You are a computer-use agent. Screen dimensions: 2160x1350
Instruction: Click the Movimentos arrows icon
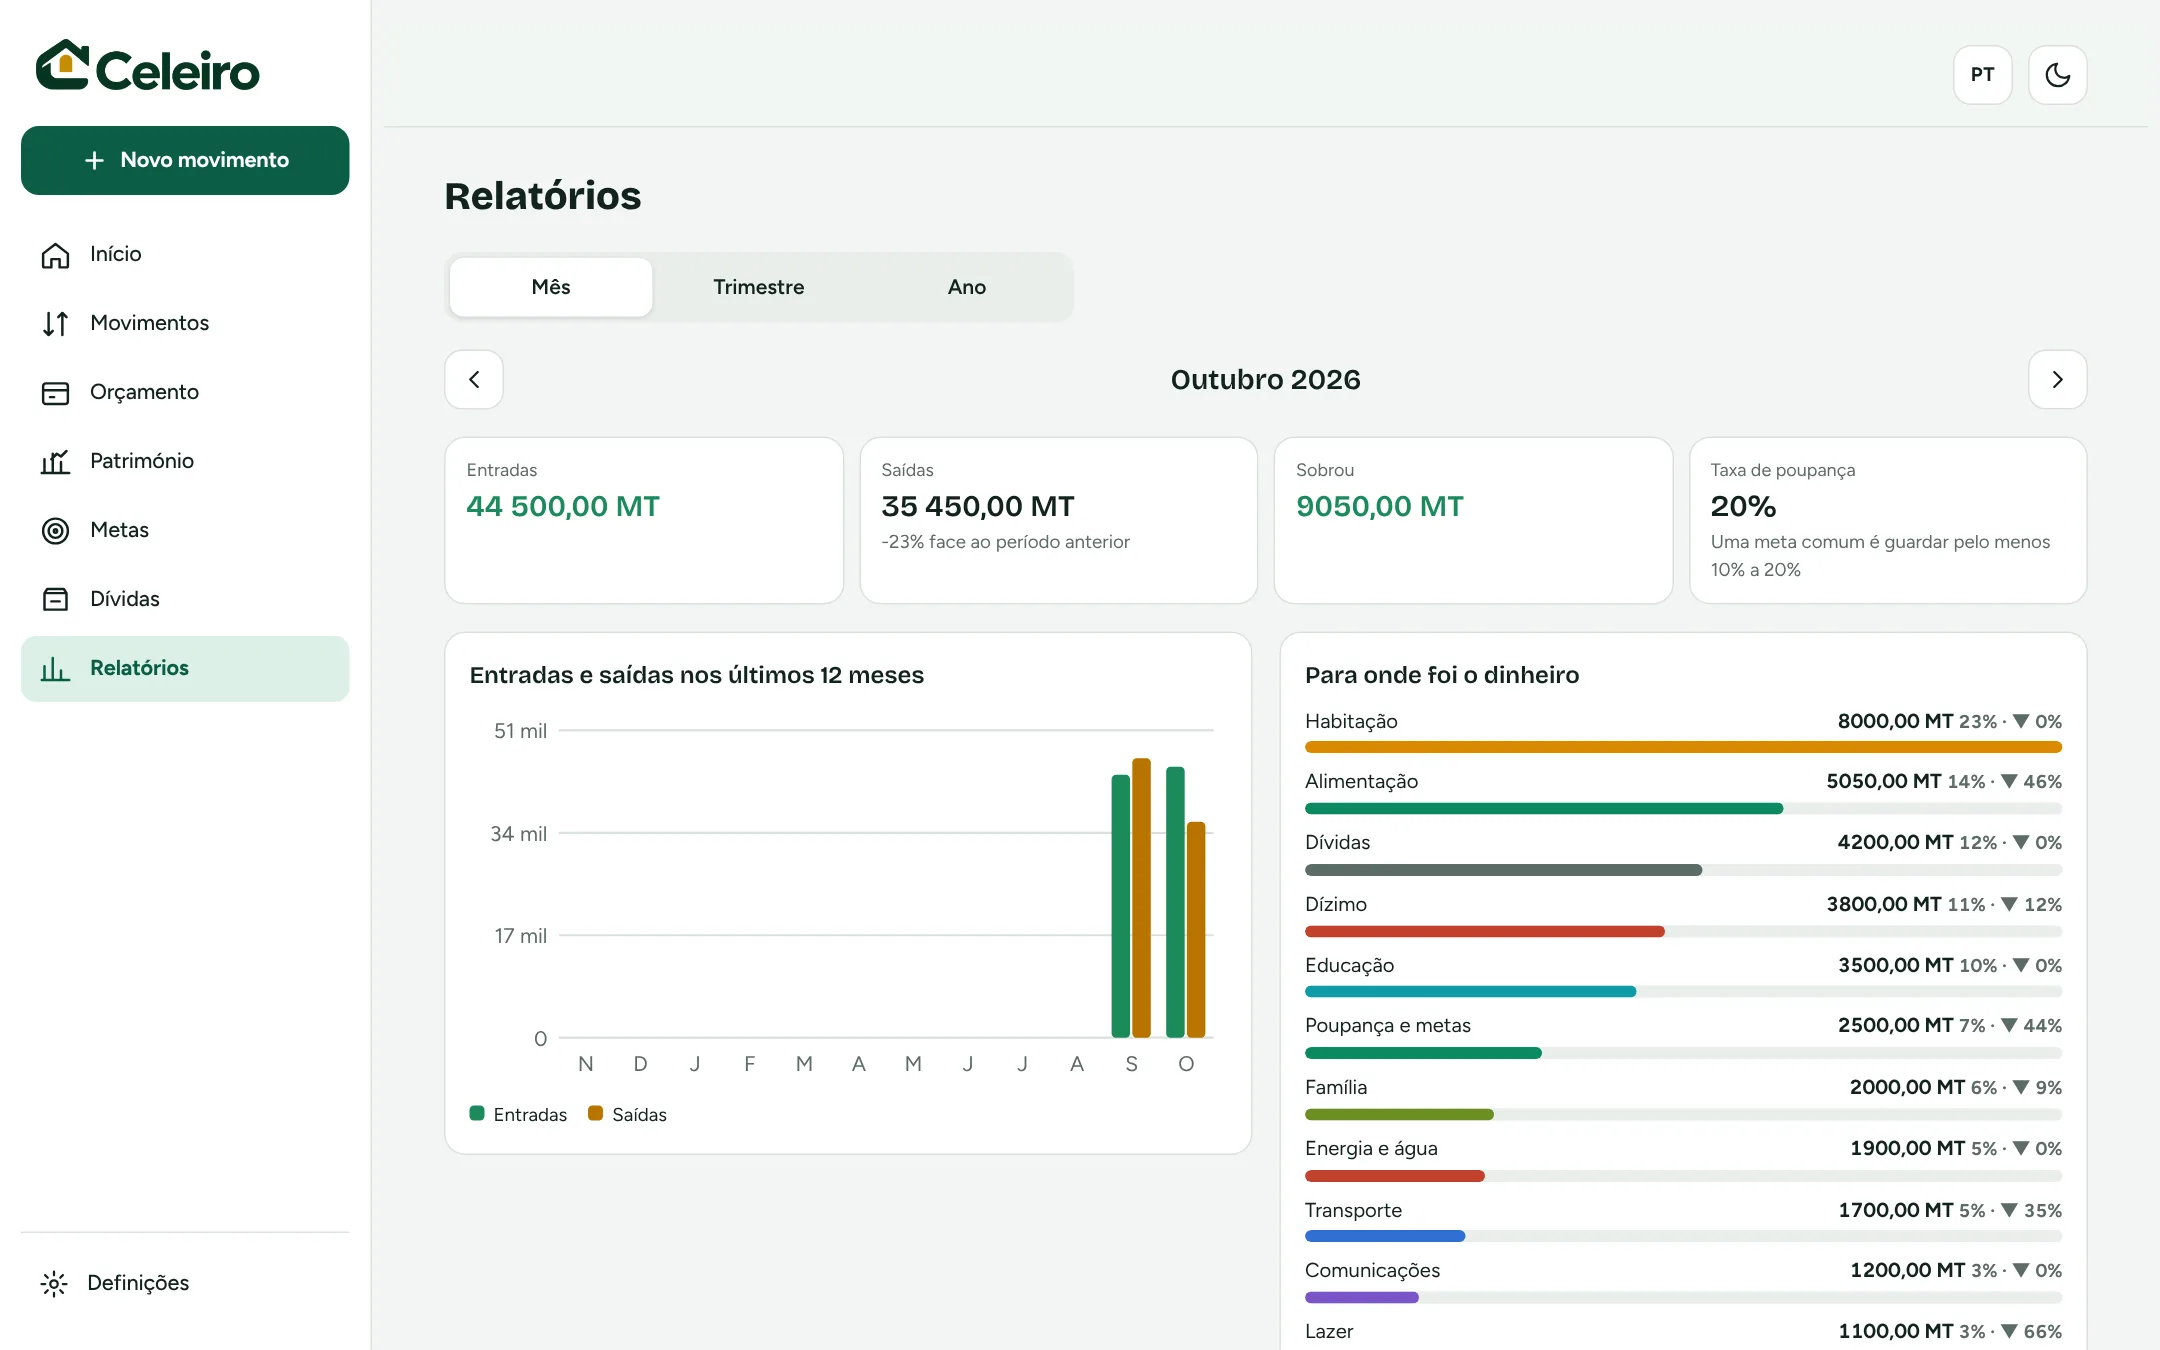[x=55, y=324]
